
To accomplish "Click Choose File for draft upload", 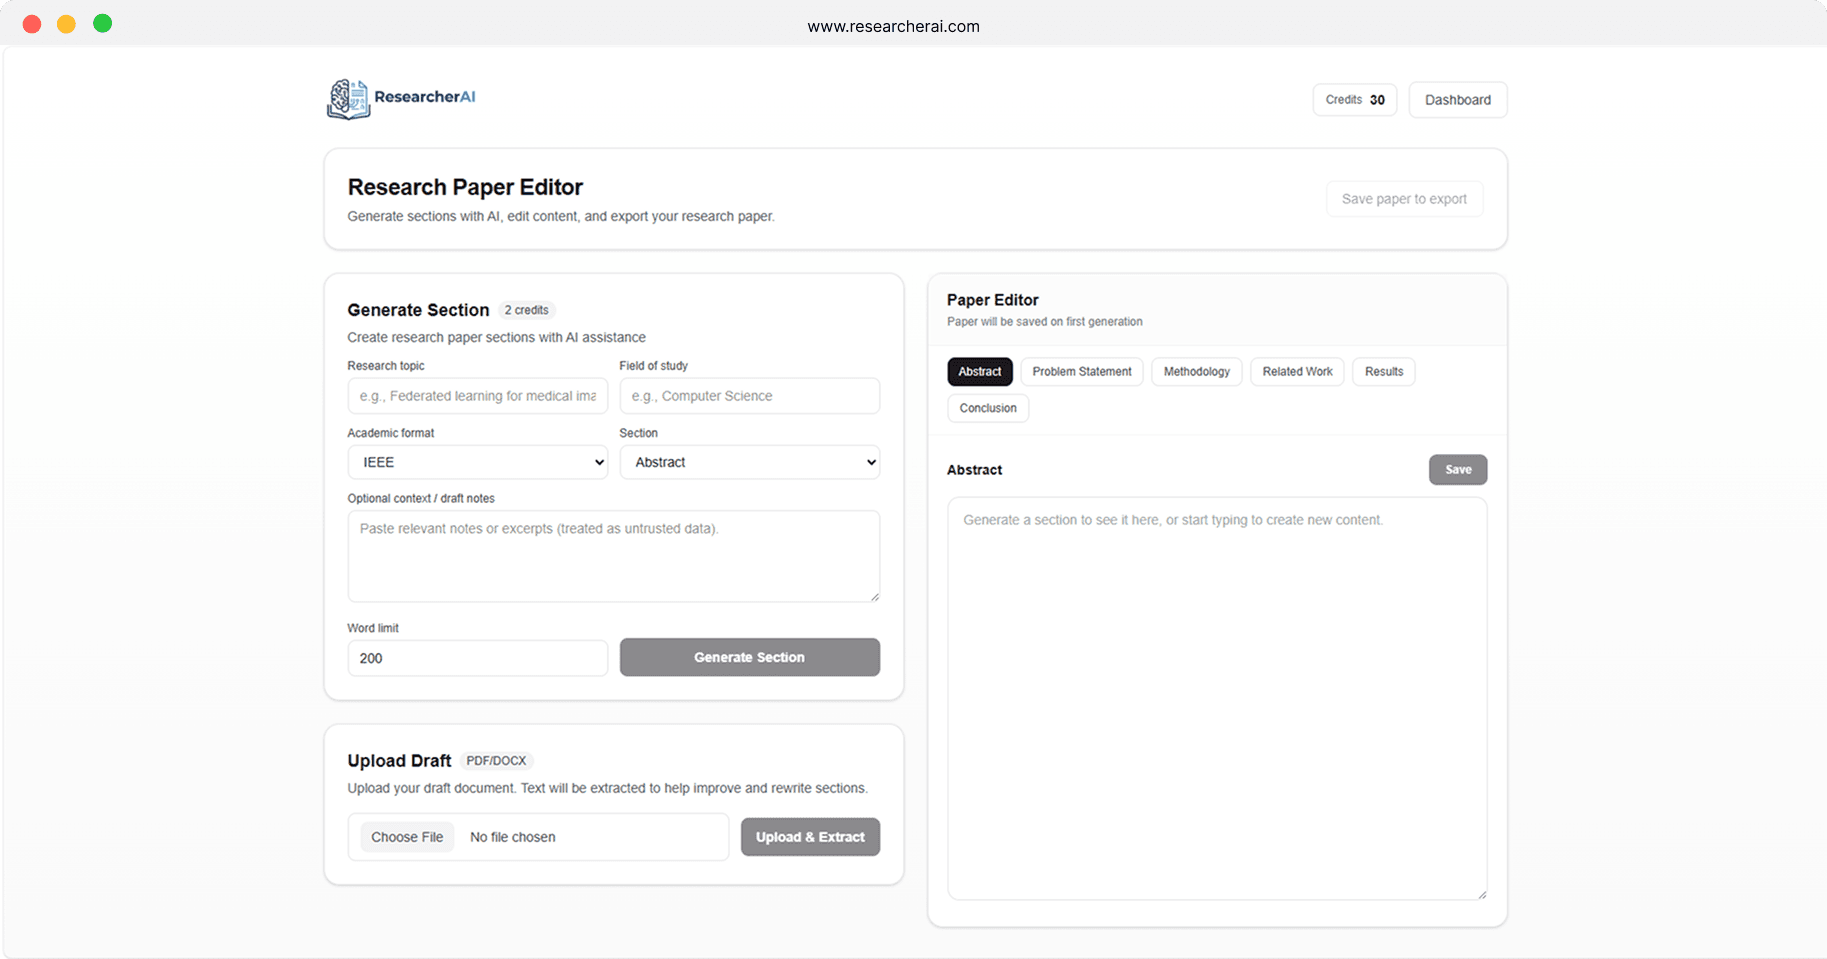I will pos(406,837).
